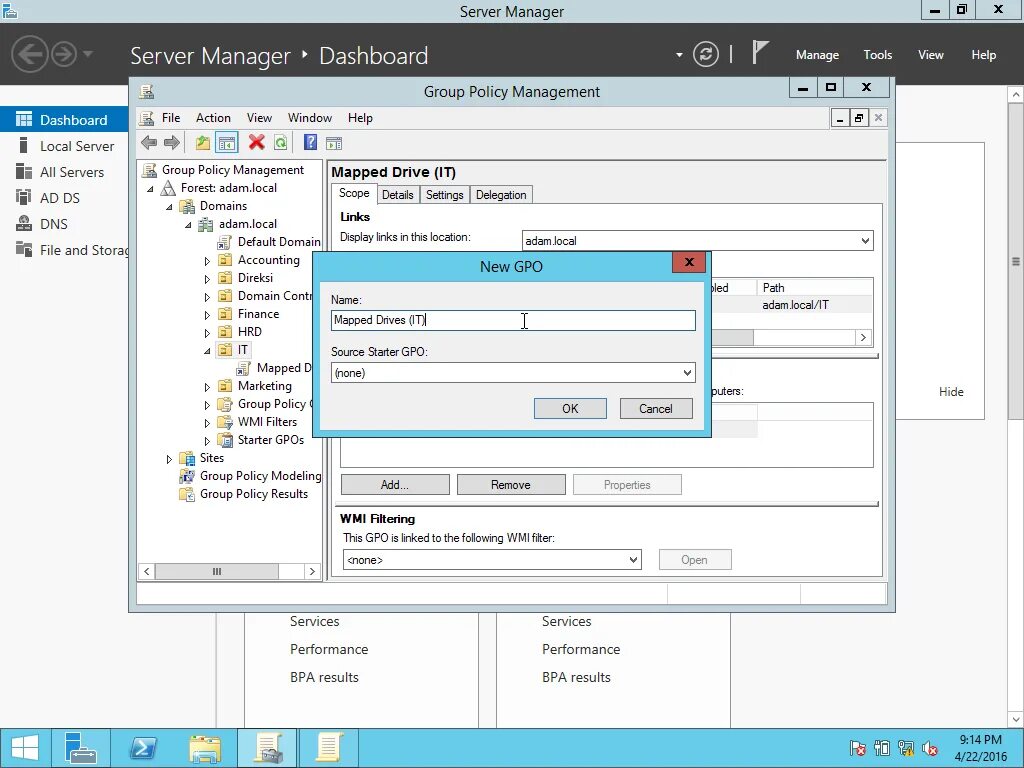The width and height of the screenshot is (1024, 768).
Task: Click Server Manager forward navigation arrow
Action: [64, 54]
